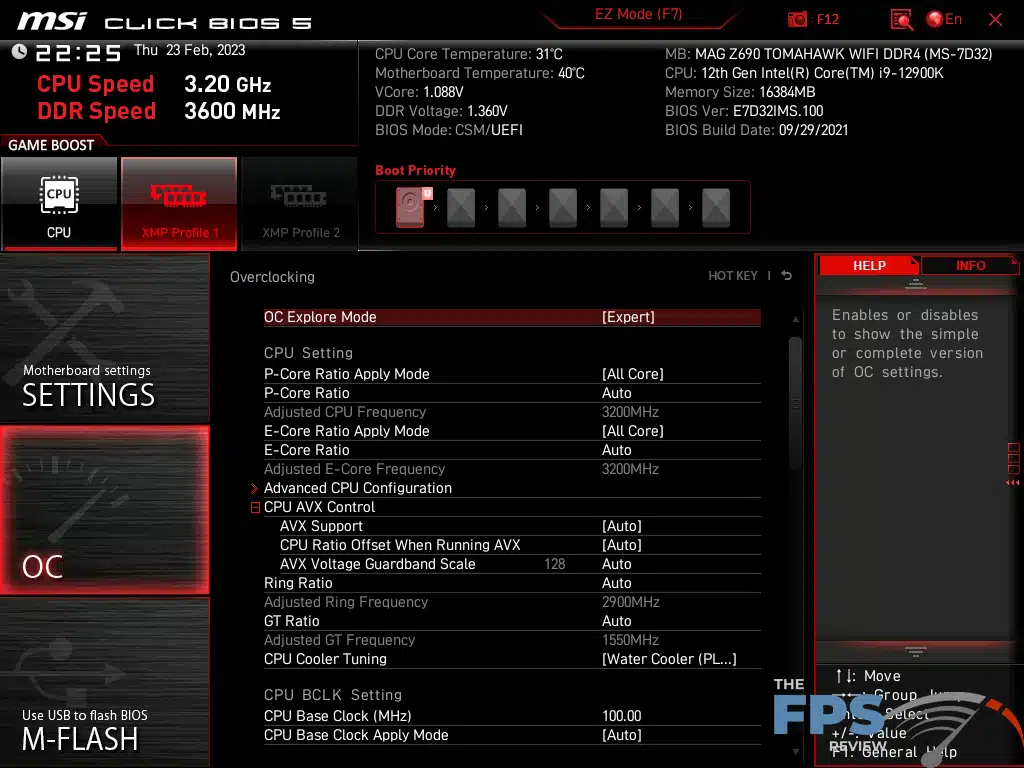Click the CPU Core Temperature readout
Image resolution: width=1024 pixels, height=768 pixels.
point(469,54)
